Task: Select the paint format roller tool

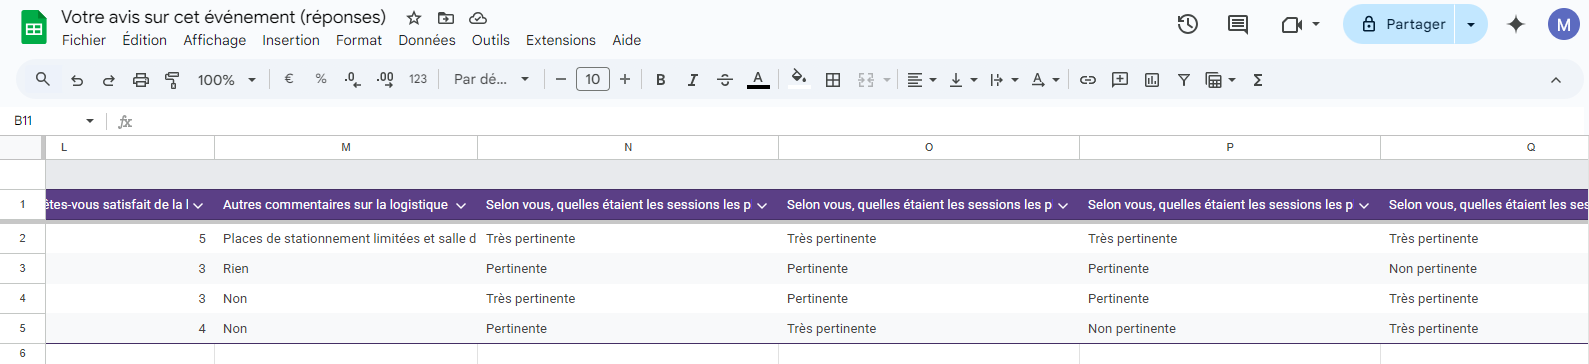Action: tap(172, 80)
